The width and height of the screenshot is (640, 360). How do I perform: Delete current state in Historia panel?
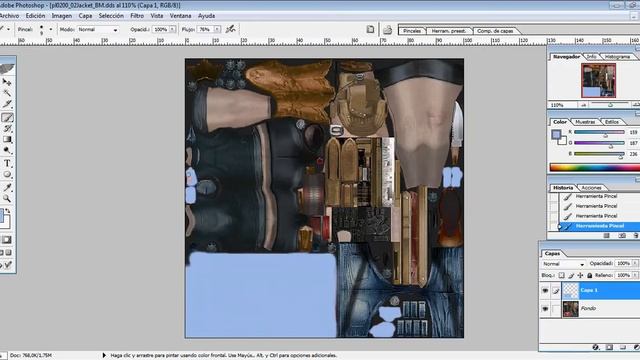tap(636, 236)
